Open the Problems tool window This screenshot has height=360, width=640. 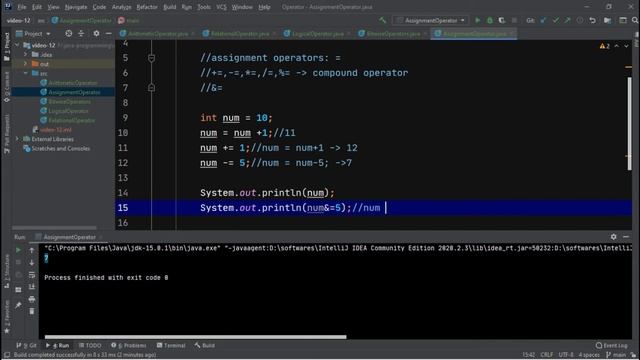(129, 345)
